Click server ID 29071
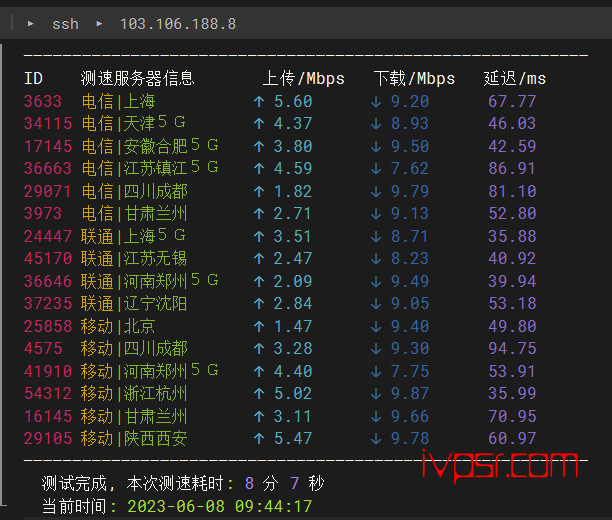This screenshot has height=520, width=612. click(x=48, y=191)
